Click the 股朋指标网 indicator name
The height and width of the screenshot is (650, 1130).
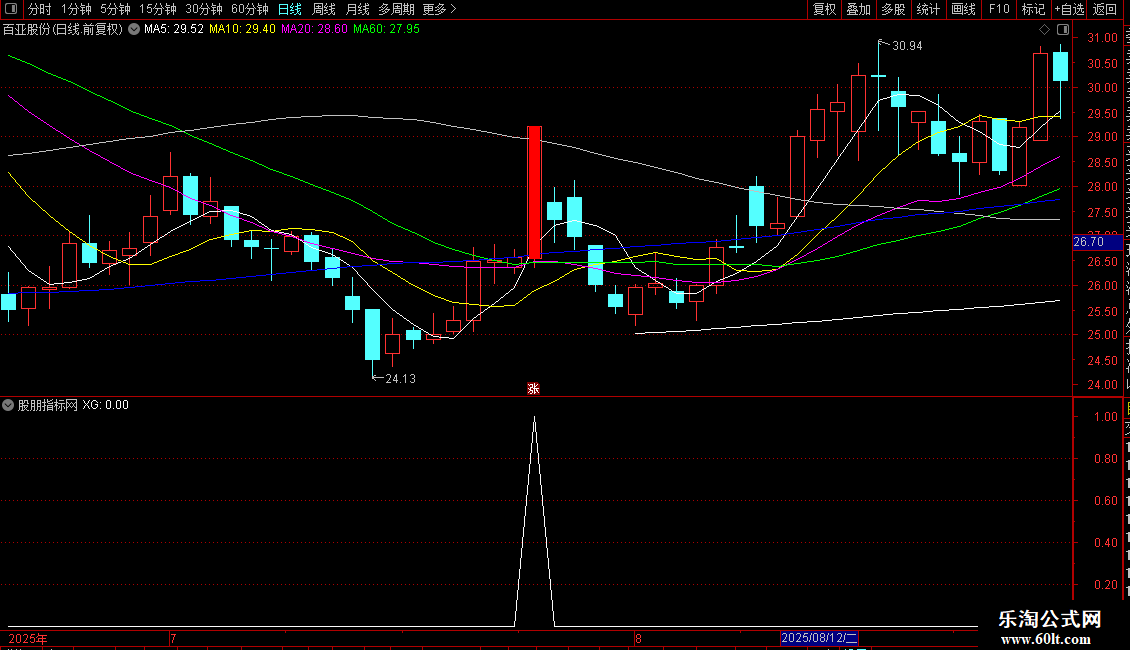(x=48, y=405)
